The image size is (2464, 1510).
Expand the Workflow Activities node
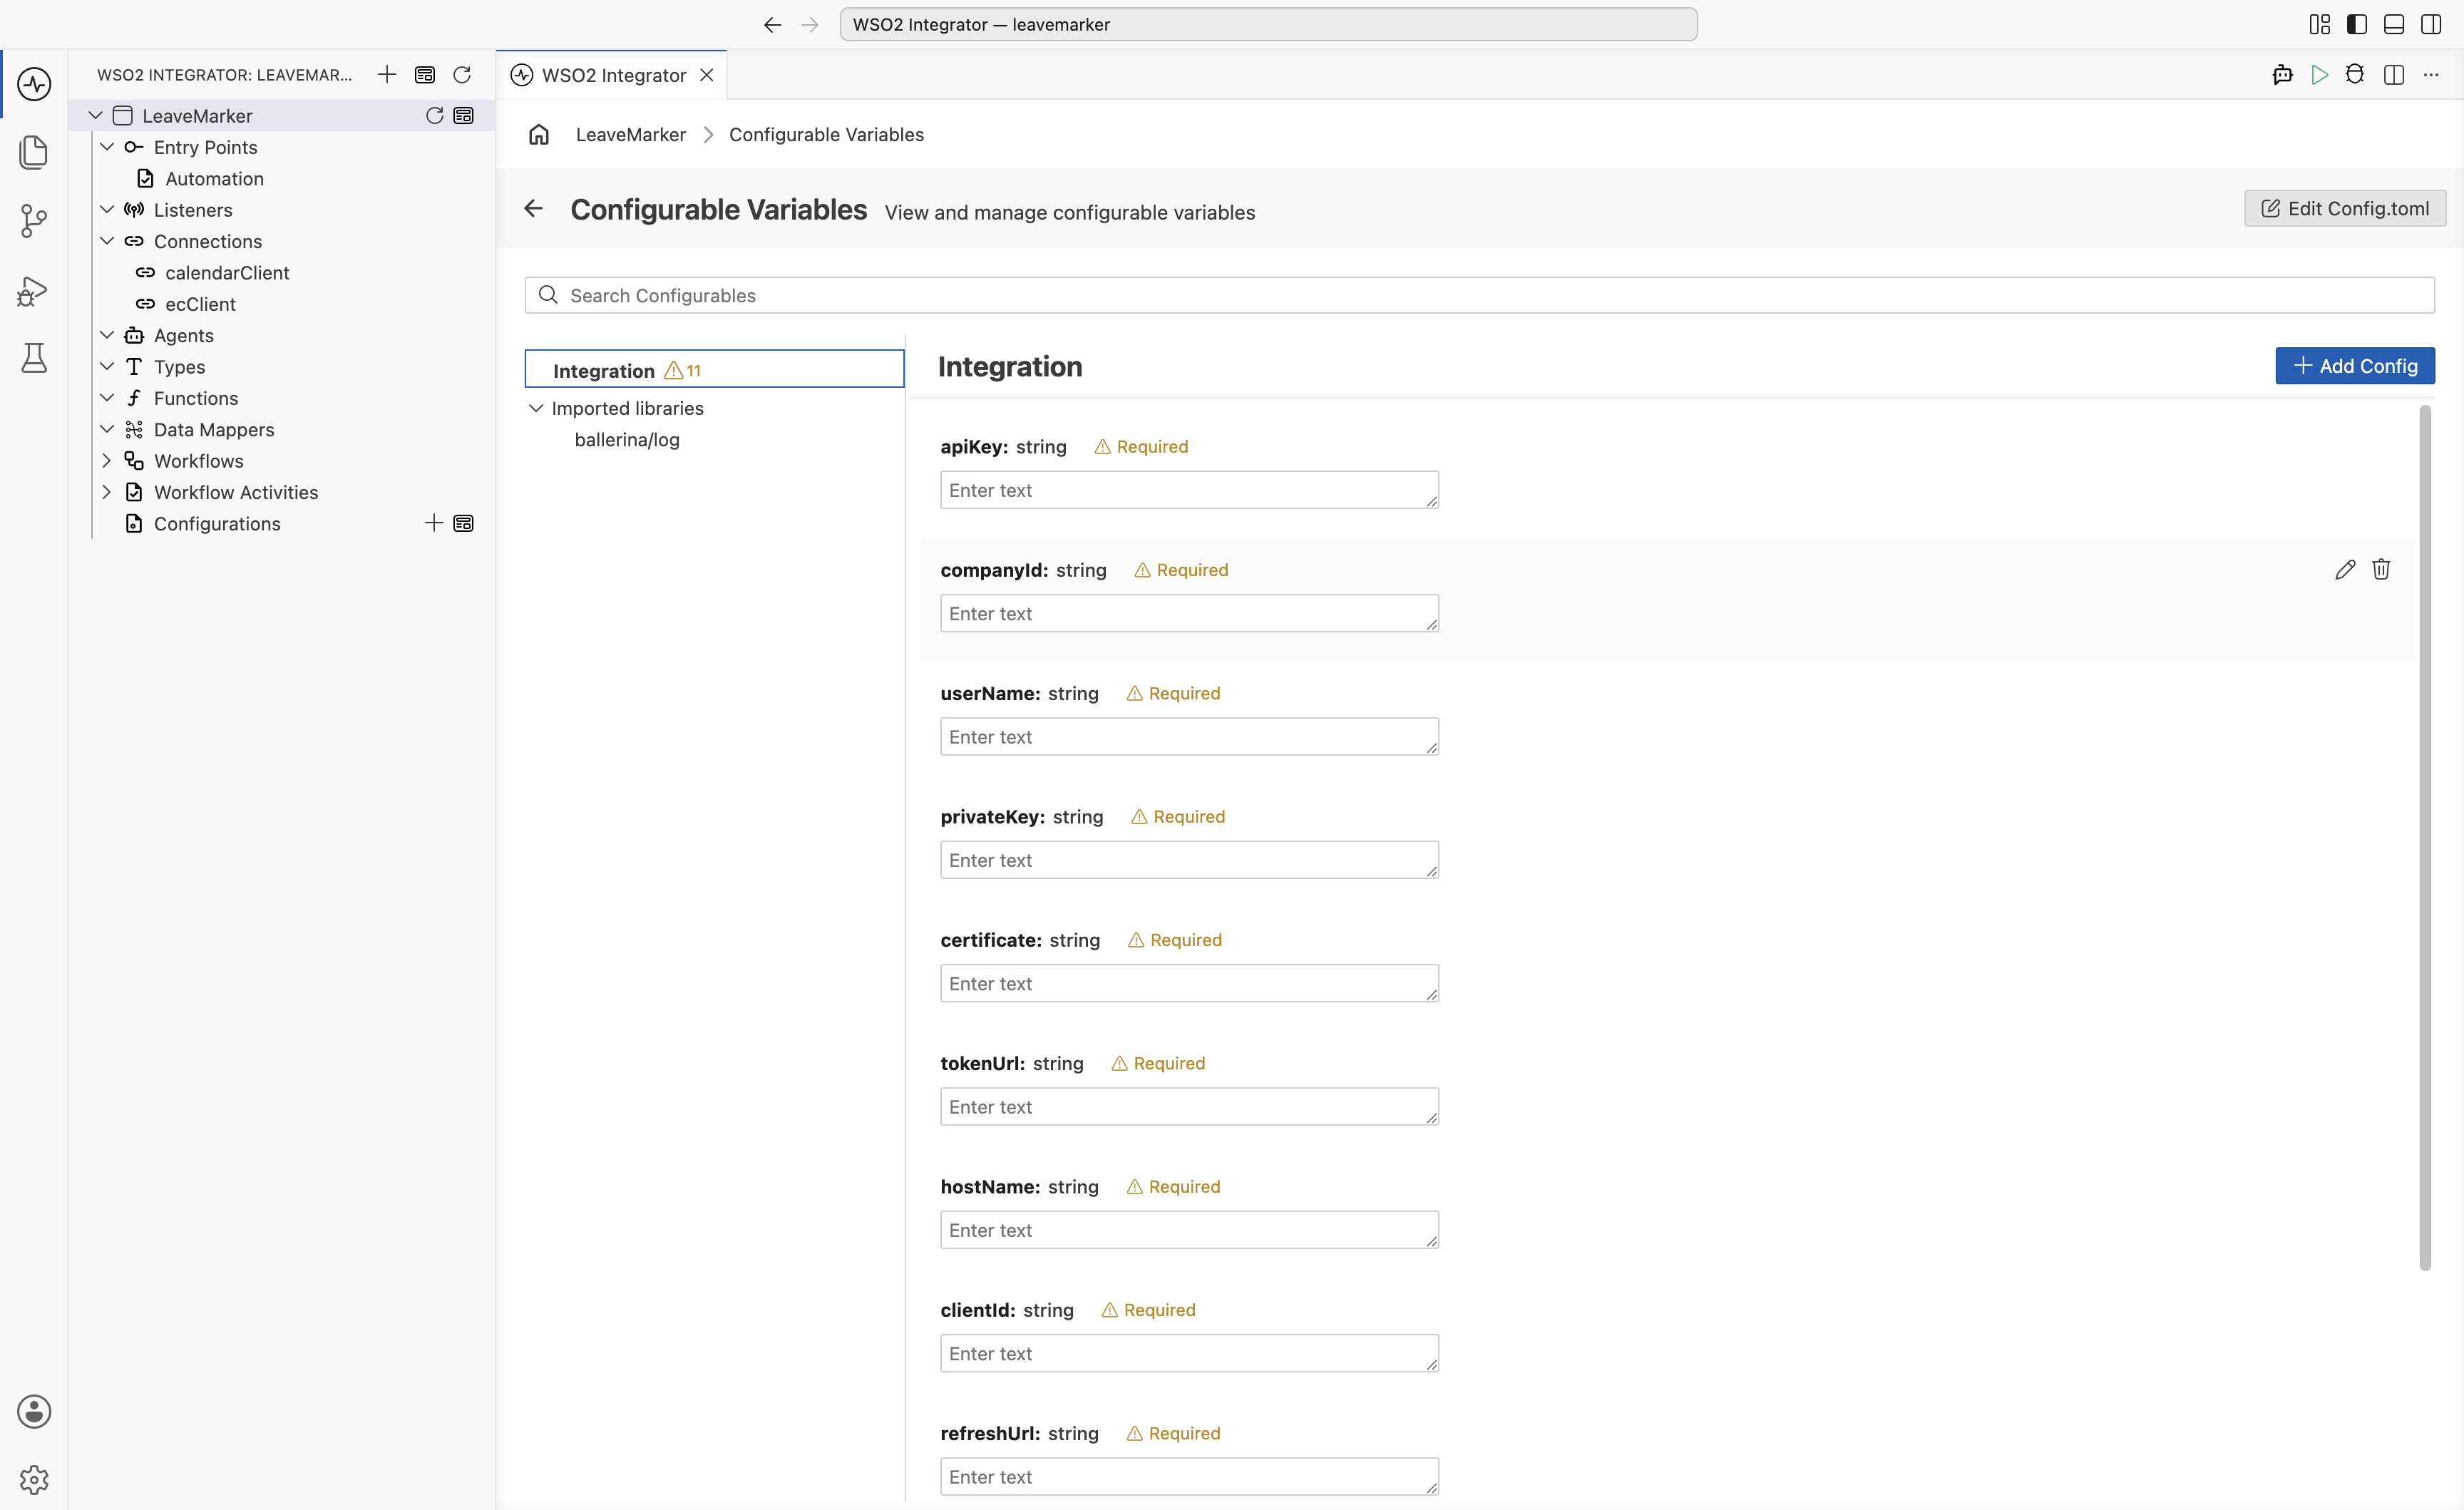pyautogui.click(x=107, y=492)
